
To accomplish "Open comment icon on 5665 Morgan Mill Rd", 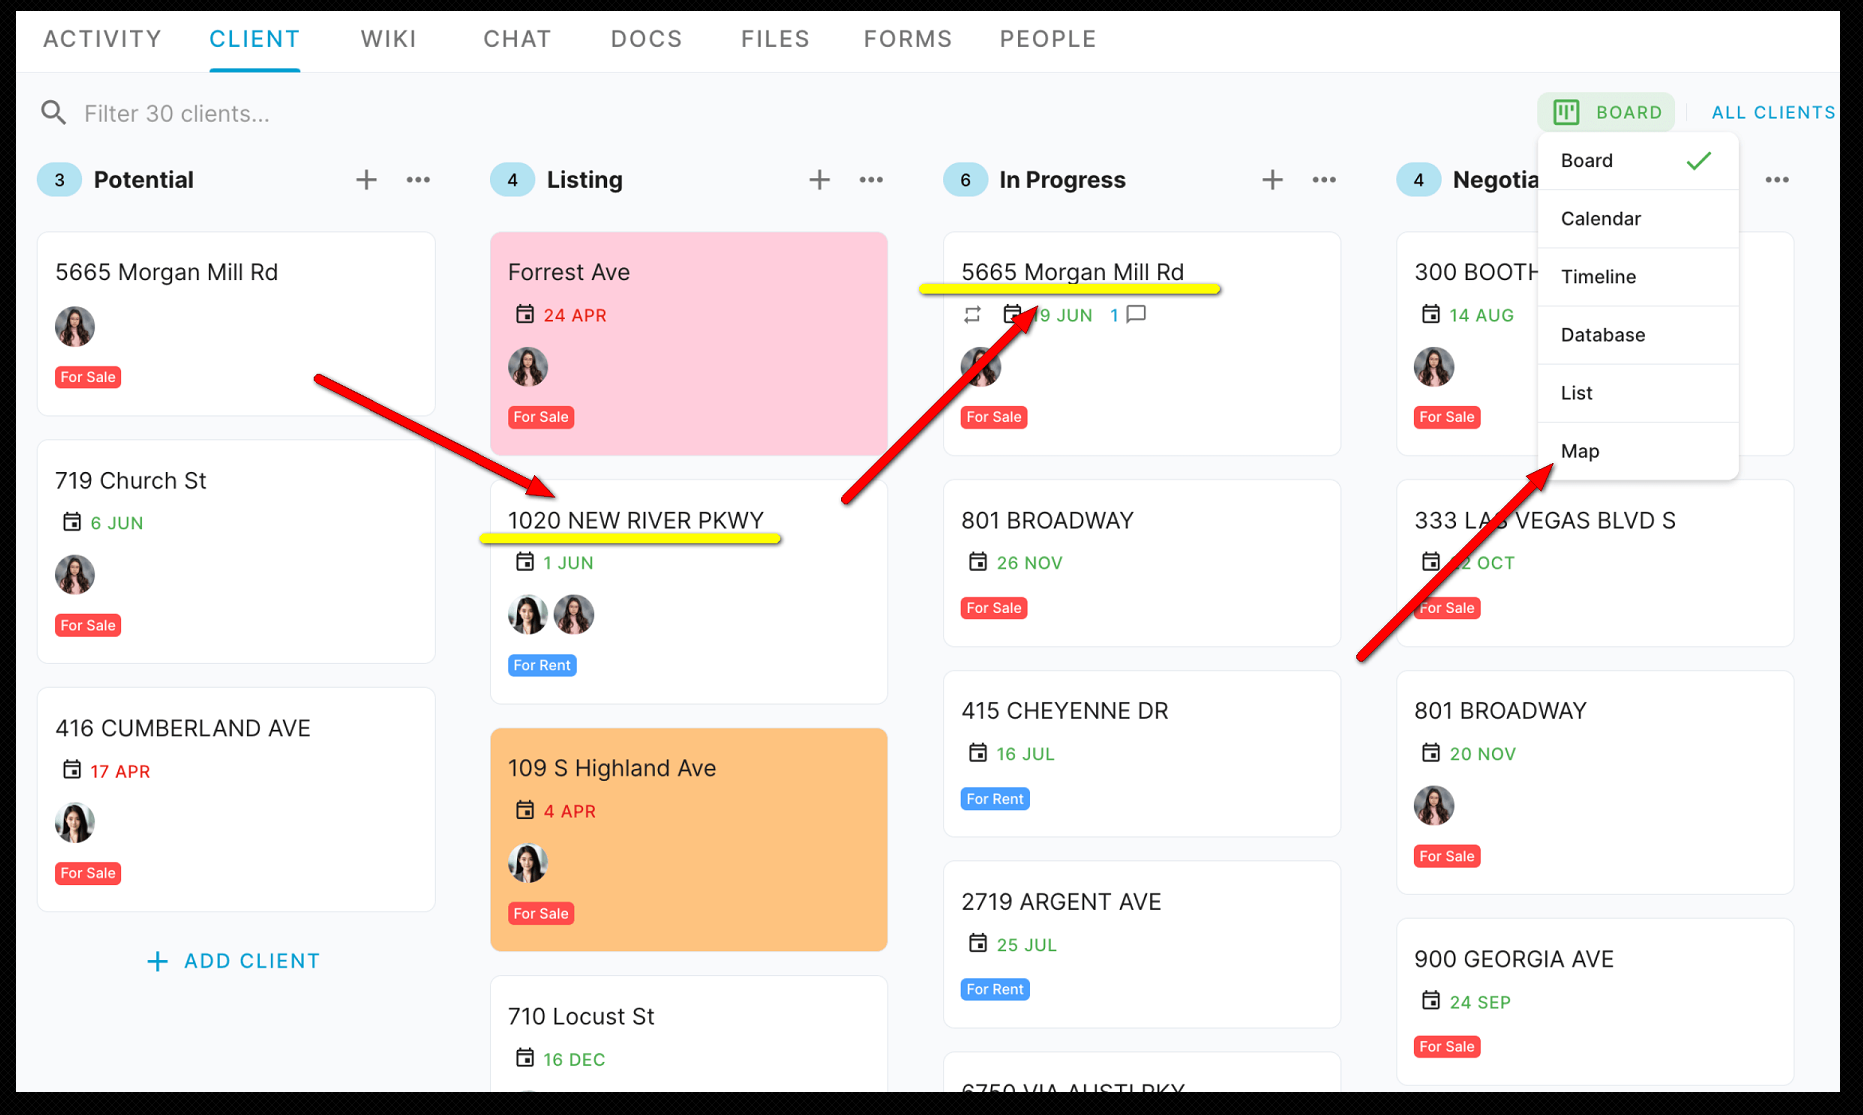I will coord(1136,314).
